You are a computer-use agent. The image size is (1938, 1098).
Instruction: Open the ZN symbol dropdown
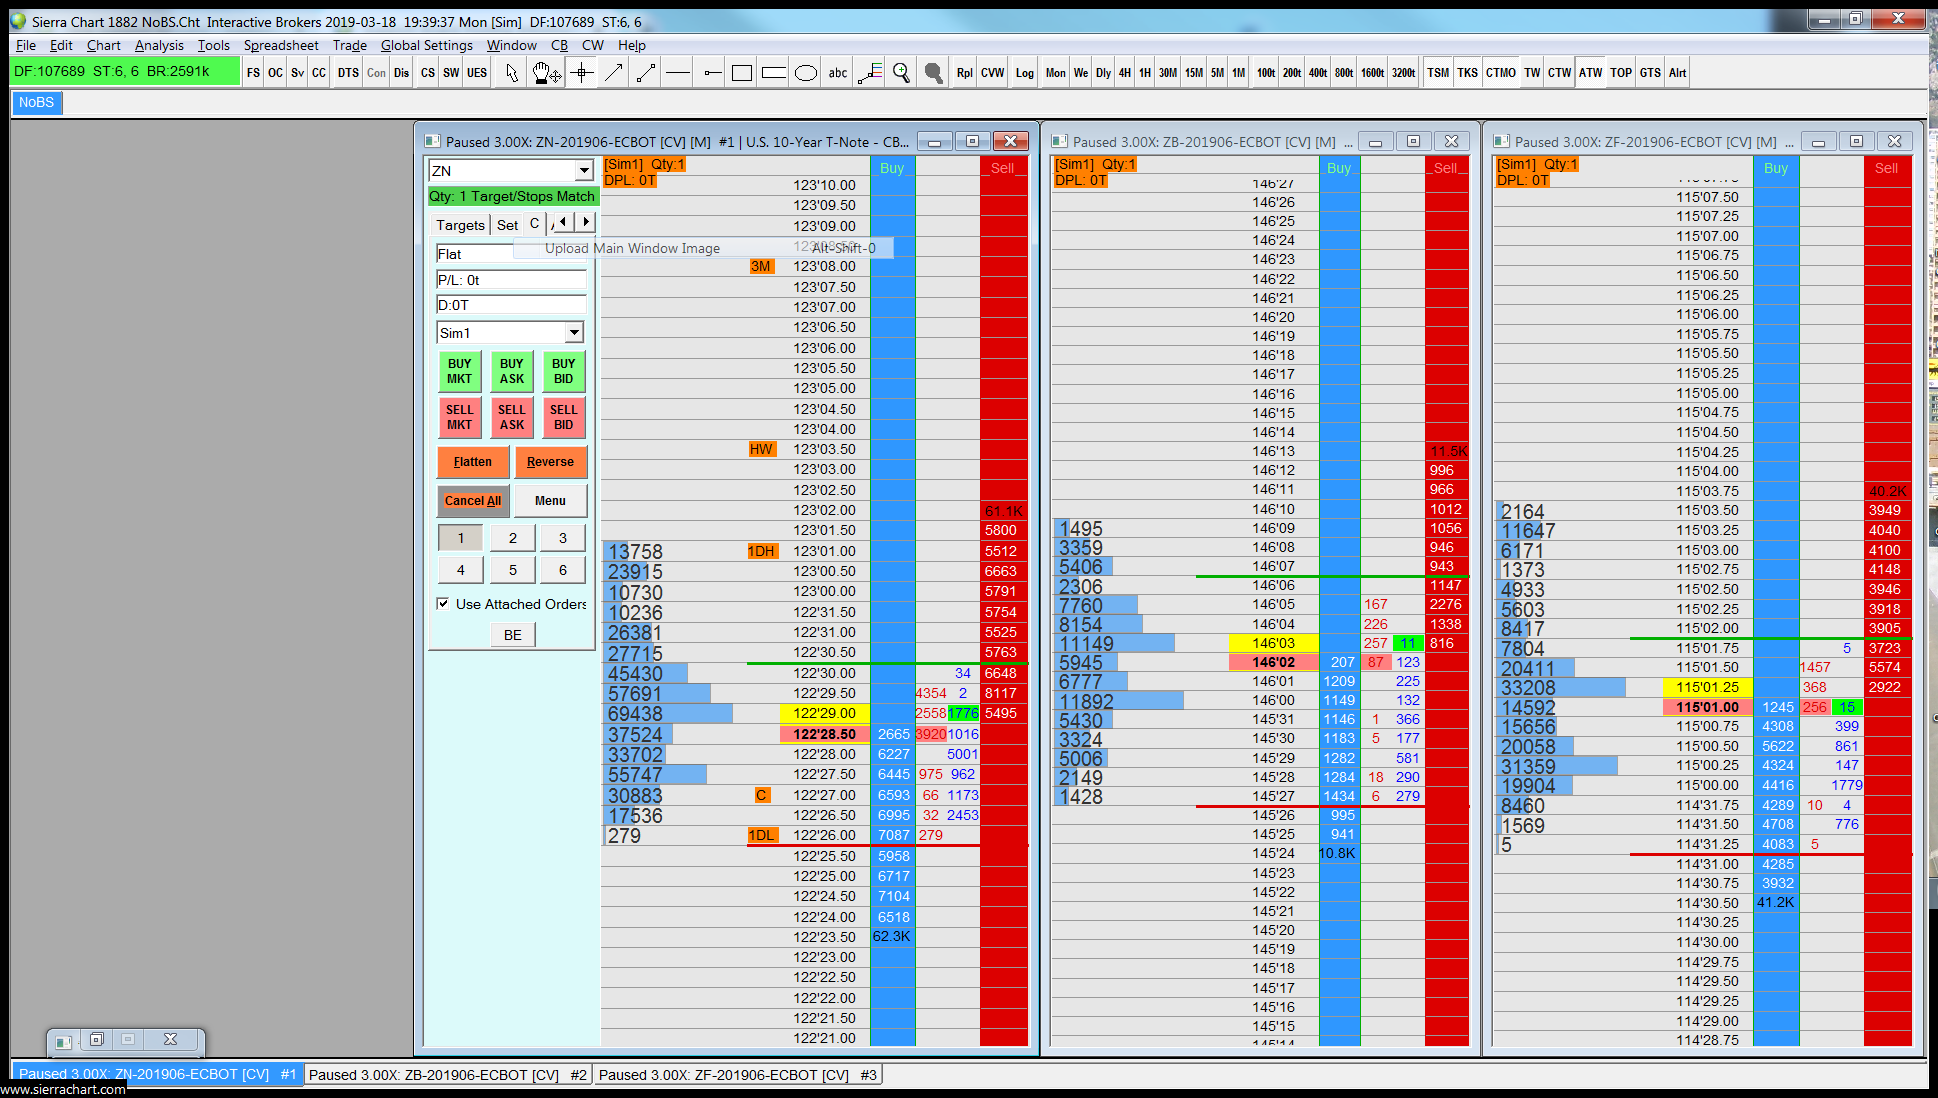pyautogui.click(x=584, y=171)
